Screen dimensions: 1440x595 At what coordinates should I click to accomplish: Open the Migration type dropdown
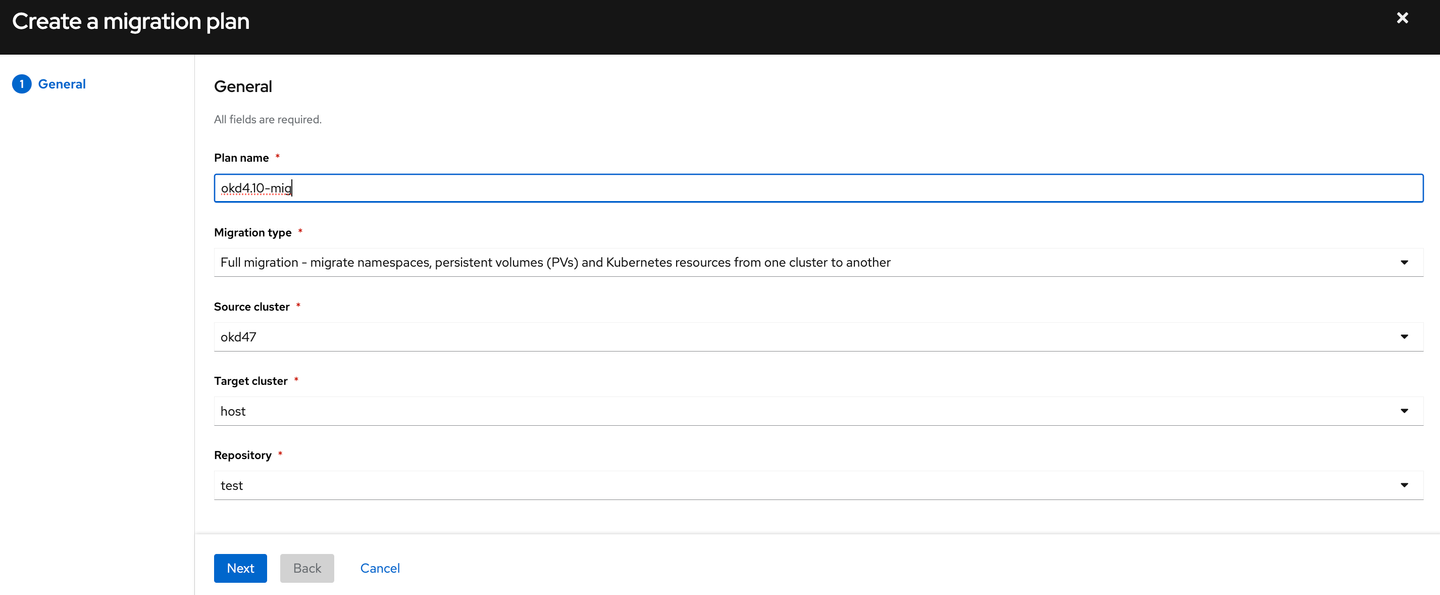pyautogui.click(x=818, y=262)
